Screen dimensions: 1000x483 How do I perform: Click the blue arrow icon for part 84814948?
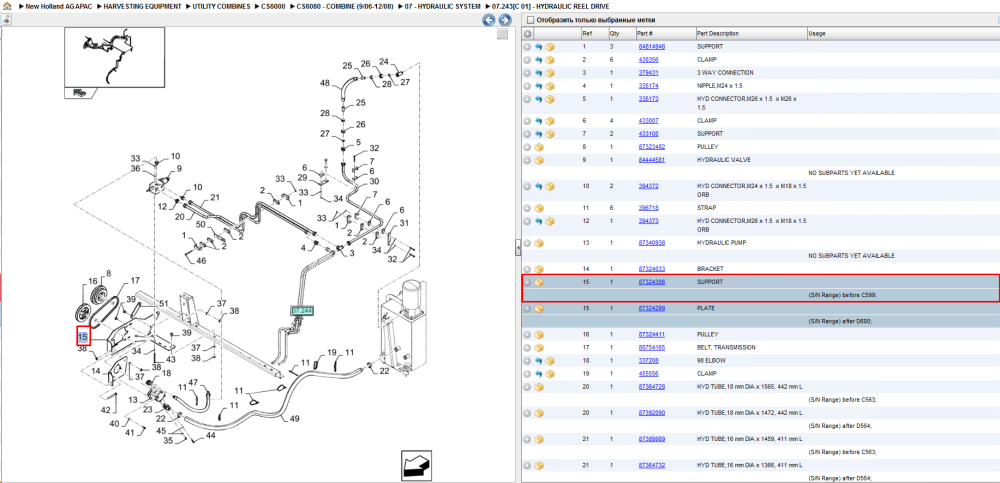coord(538,47)
